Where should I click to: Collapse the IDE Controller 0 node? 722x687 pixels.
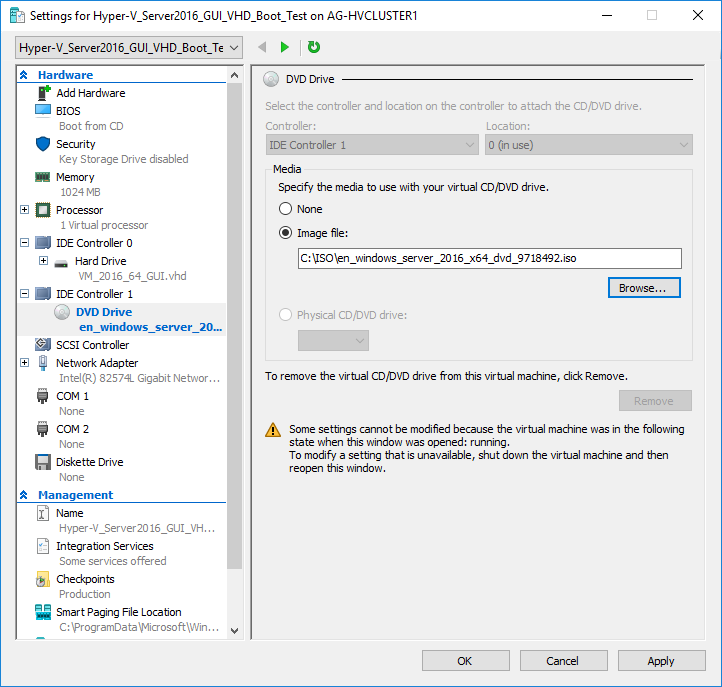click(25, 243)
